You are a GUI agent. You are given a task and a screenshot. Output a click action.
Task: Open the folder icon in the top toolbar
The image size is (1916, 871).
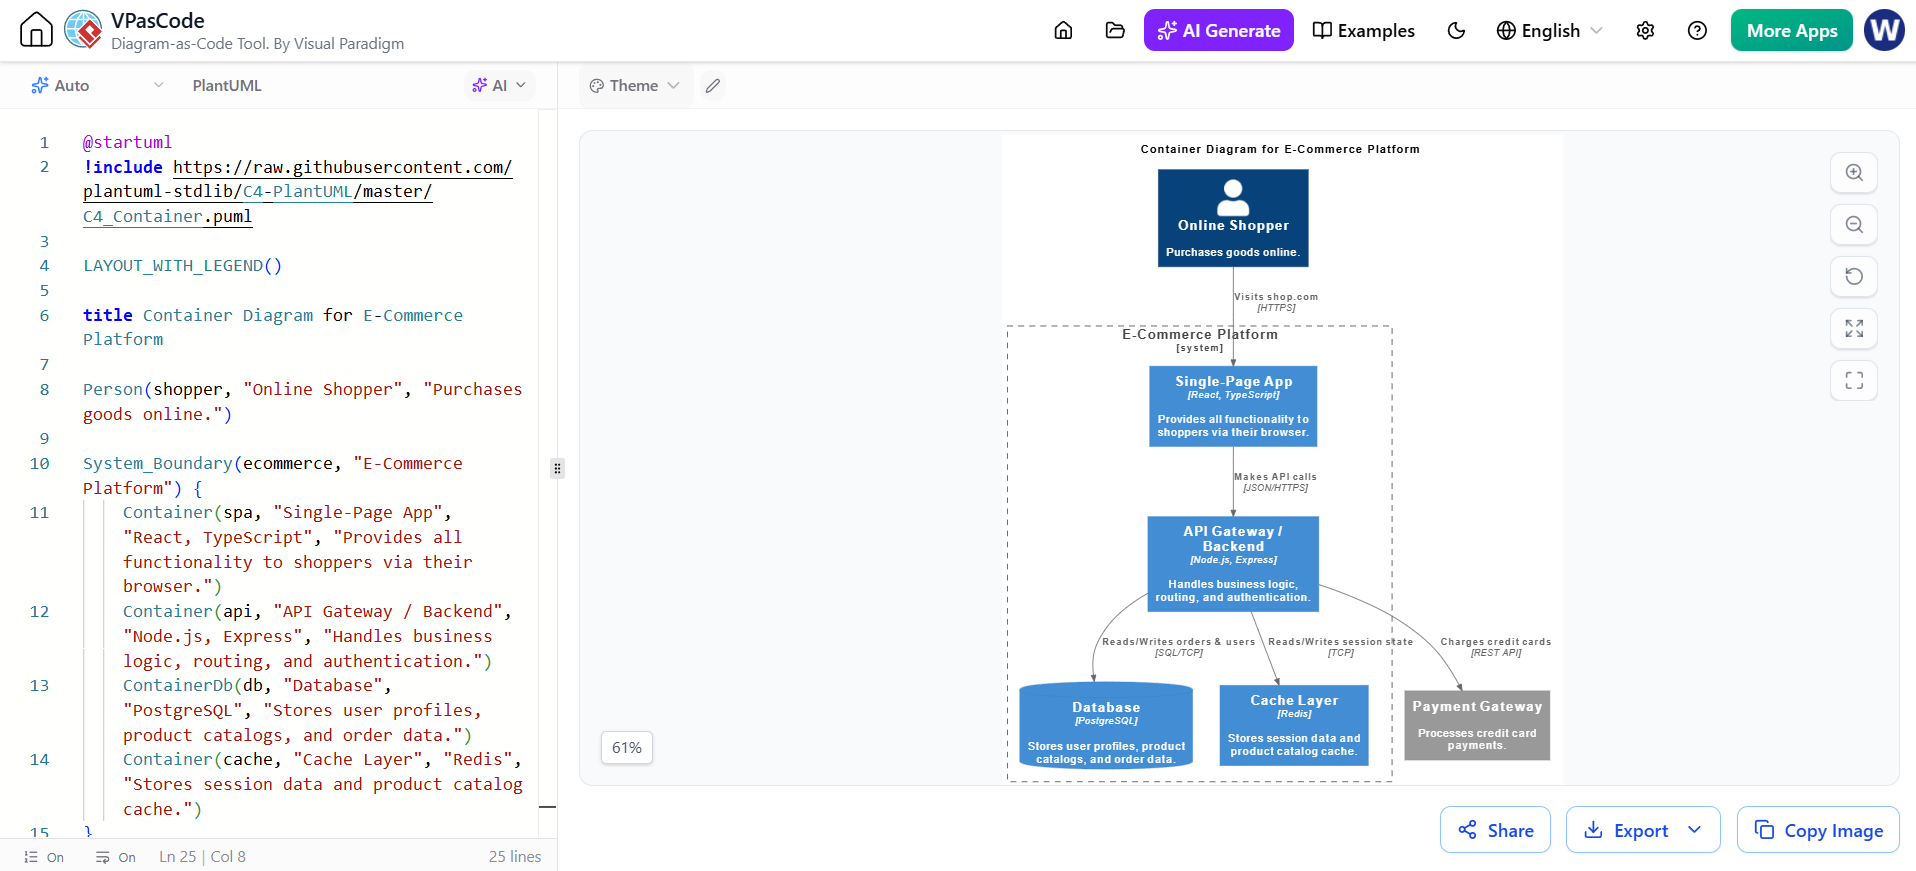[1115, 30]
